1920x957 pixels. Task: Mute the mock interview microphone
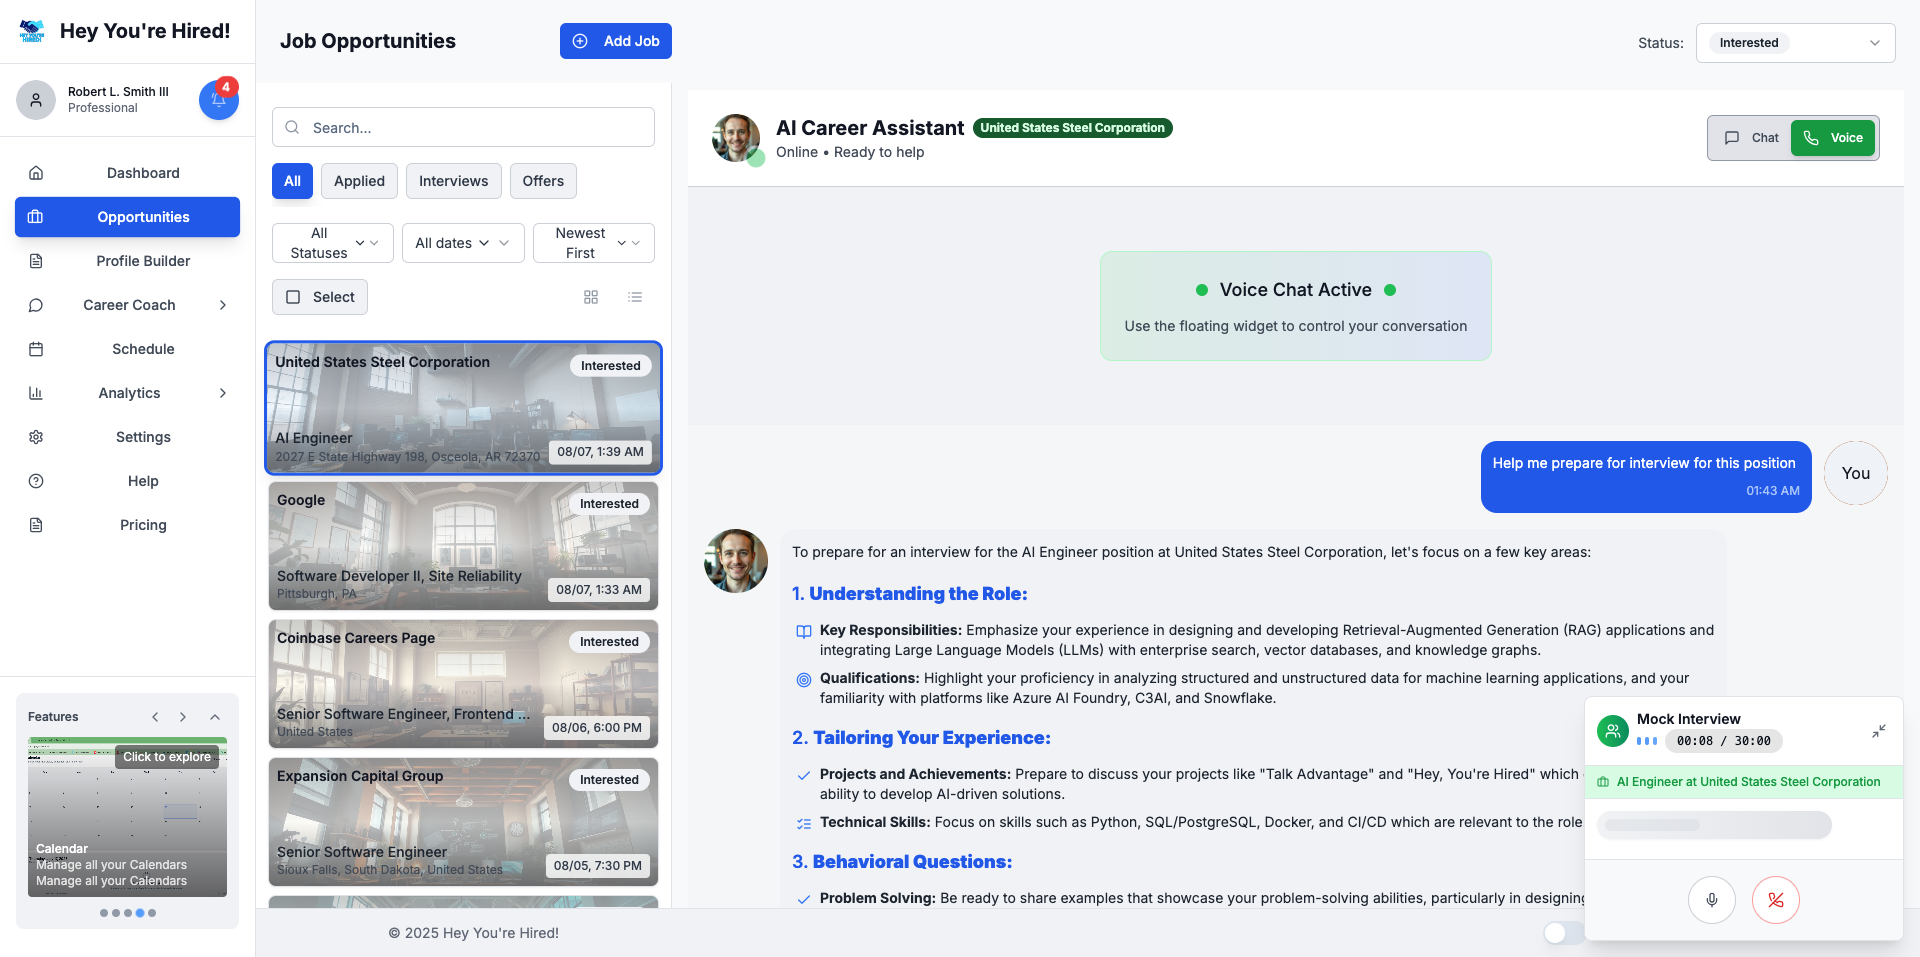coord(1711,900)
